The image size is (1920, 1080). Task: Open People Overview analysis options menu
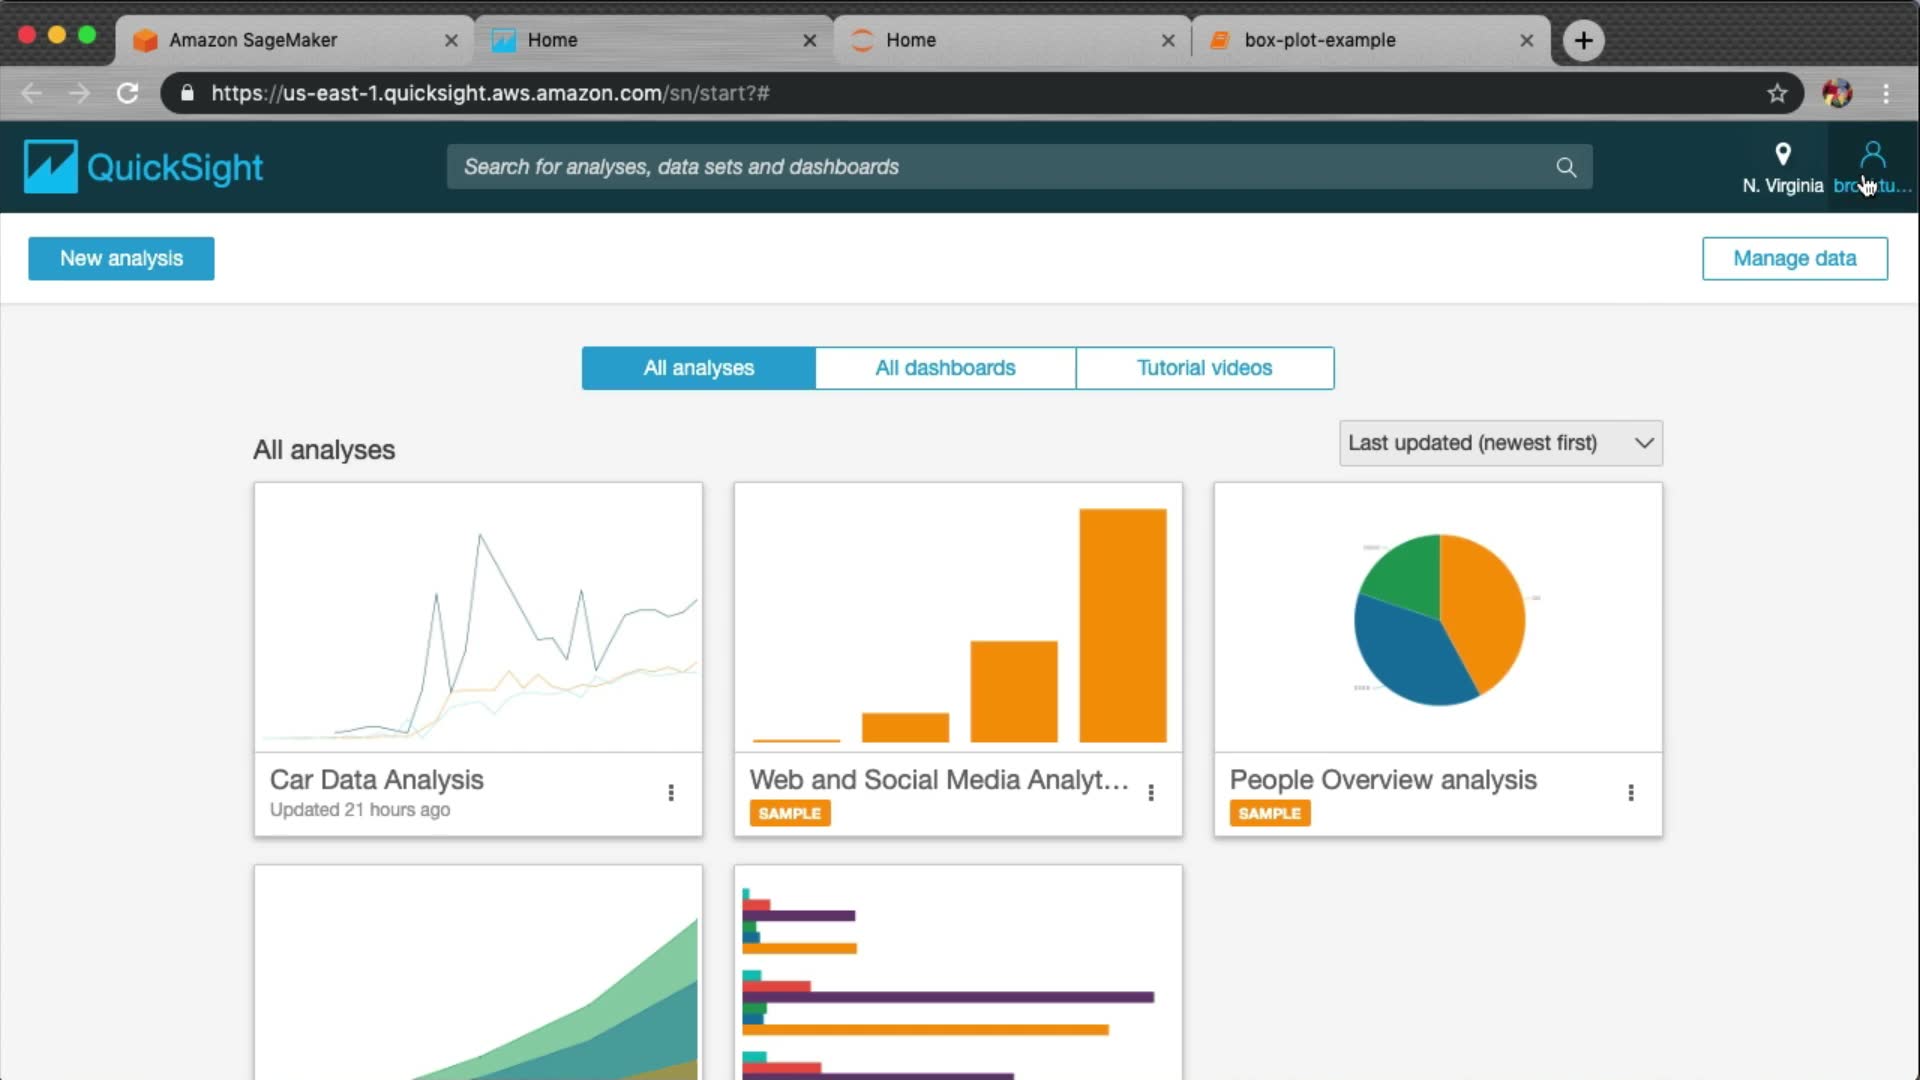pos(1631,793)
